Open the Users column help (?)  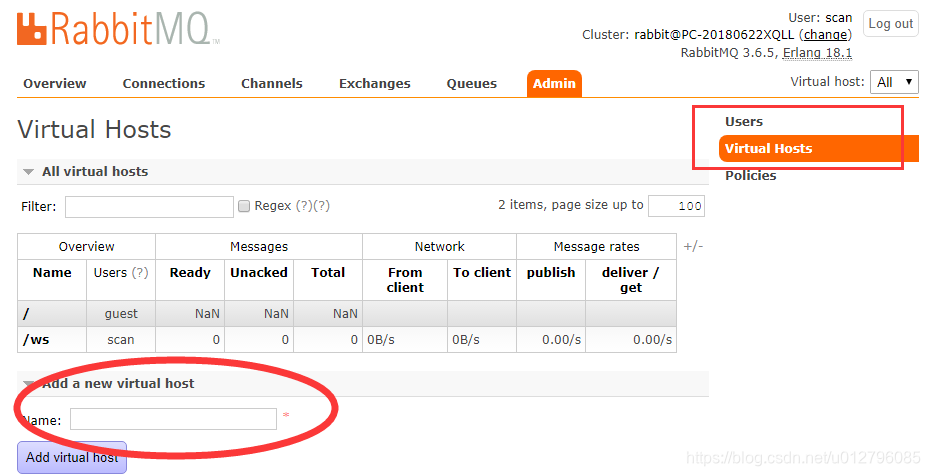click(x=139, y=273)
